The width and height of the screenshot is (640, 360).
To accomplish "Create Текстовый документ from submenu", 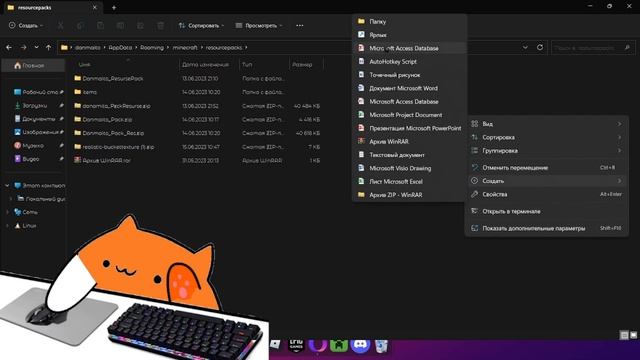I will point(409,155).
